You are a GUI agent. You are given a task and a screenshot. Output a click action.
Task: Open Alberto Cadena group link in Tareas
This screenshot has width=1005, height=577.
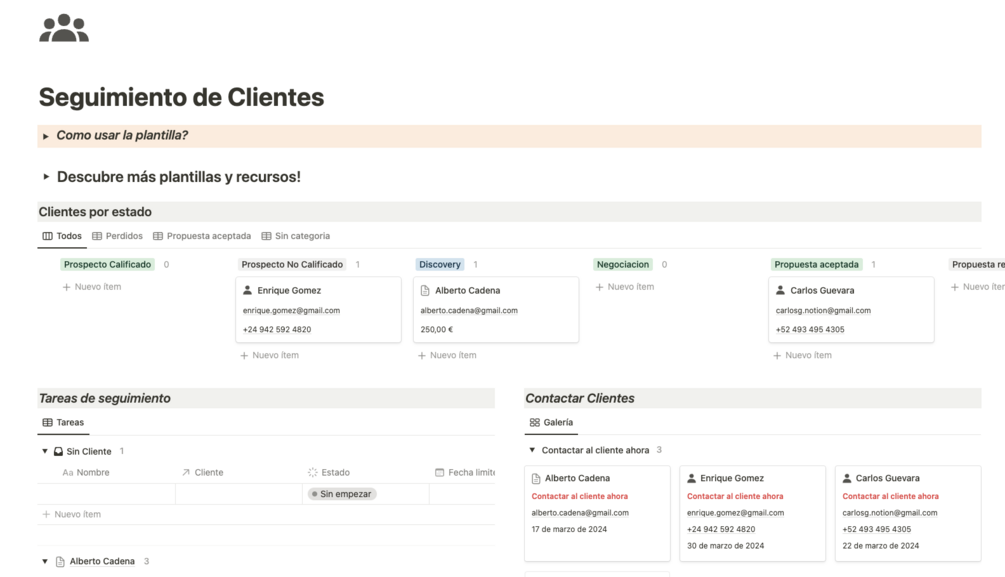102,562
